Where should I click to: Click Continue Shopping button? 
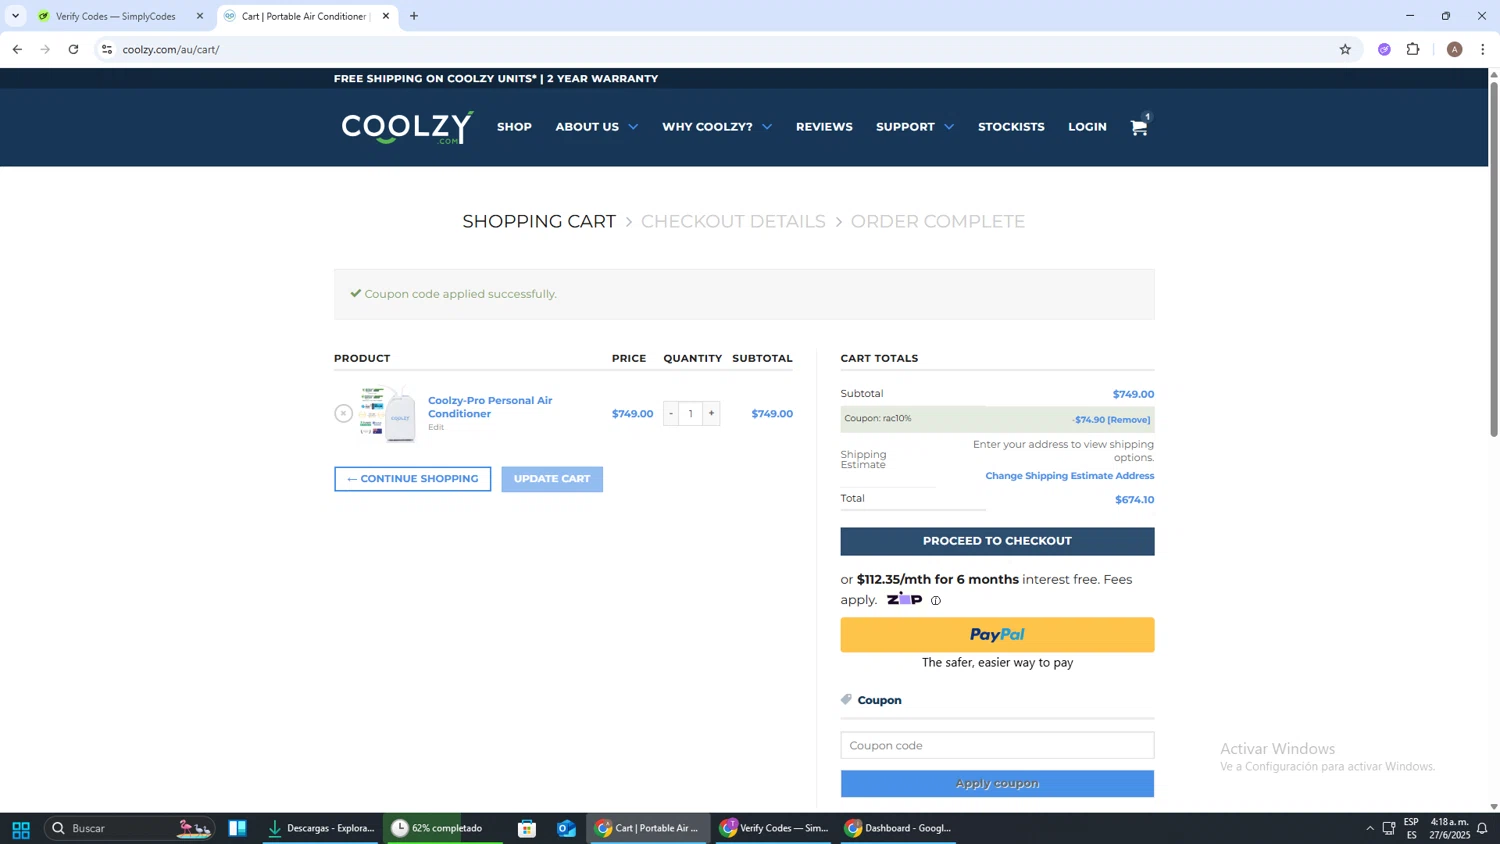pos(413,479)
